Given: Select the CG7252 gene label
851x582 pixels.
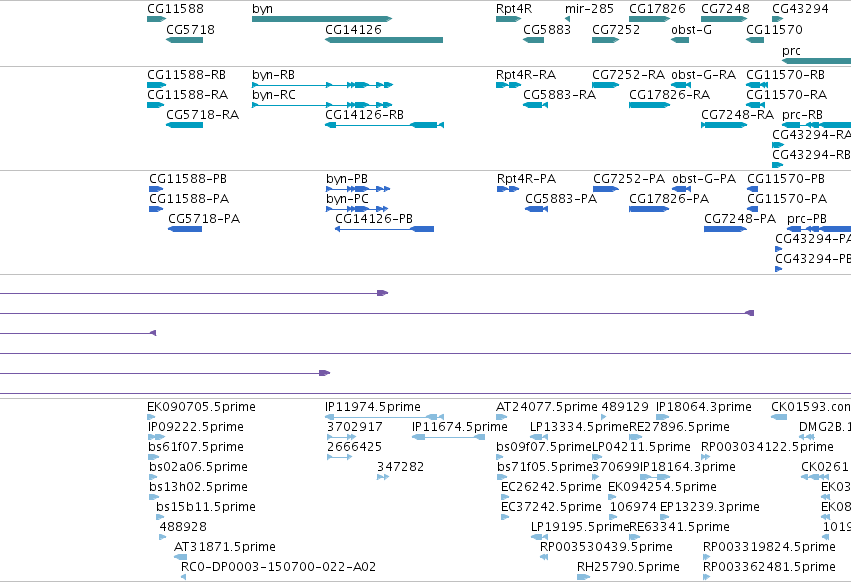Looking at the screenshot, I should (x=616, y=30).
